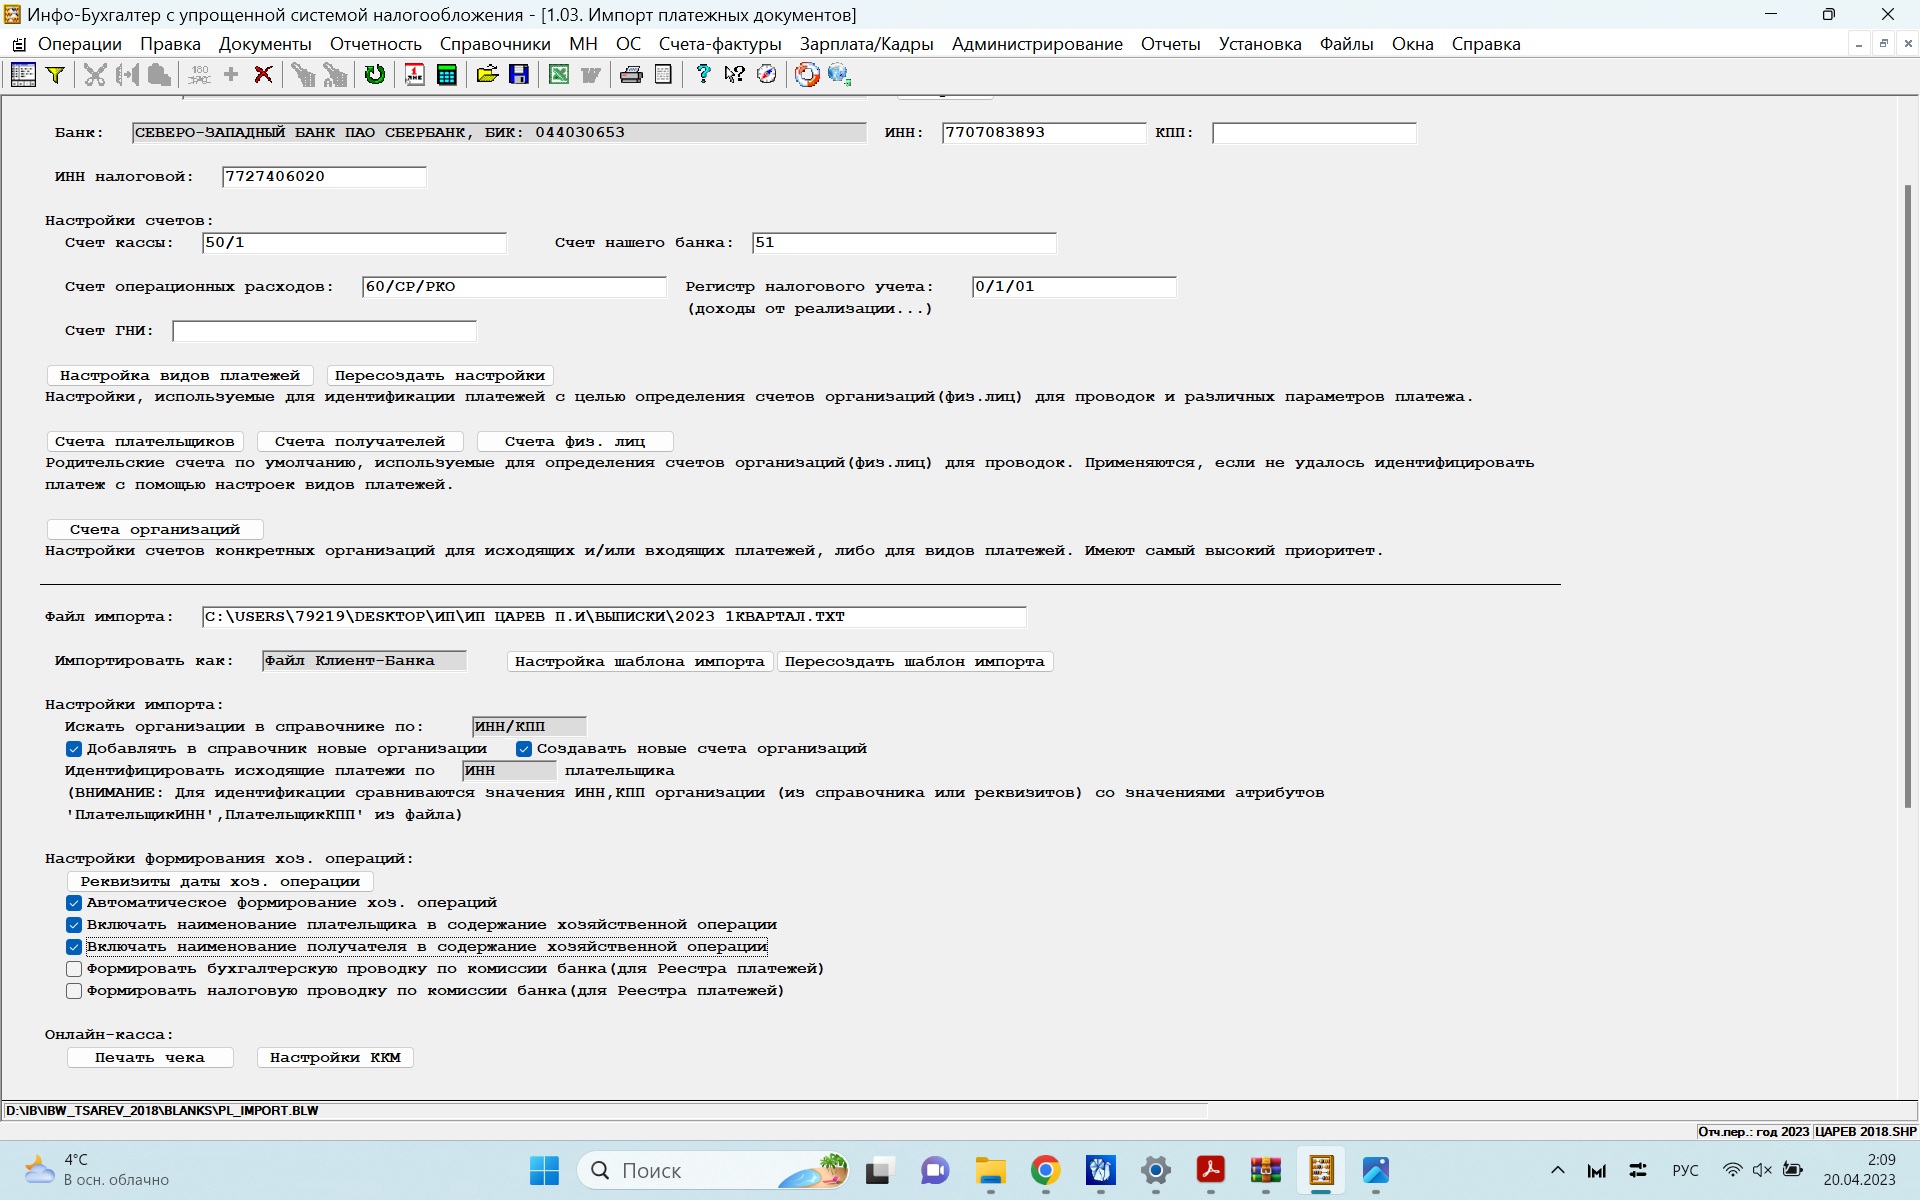Click the globe web update icon
This screenshot has width=1920, height=1200.
coord(839,75)
